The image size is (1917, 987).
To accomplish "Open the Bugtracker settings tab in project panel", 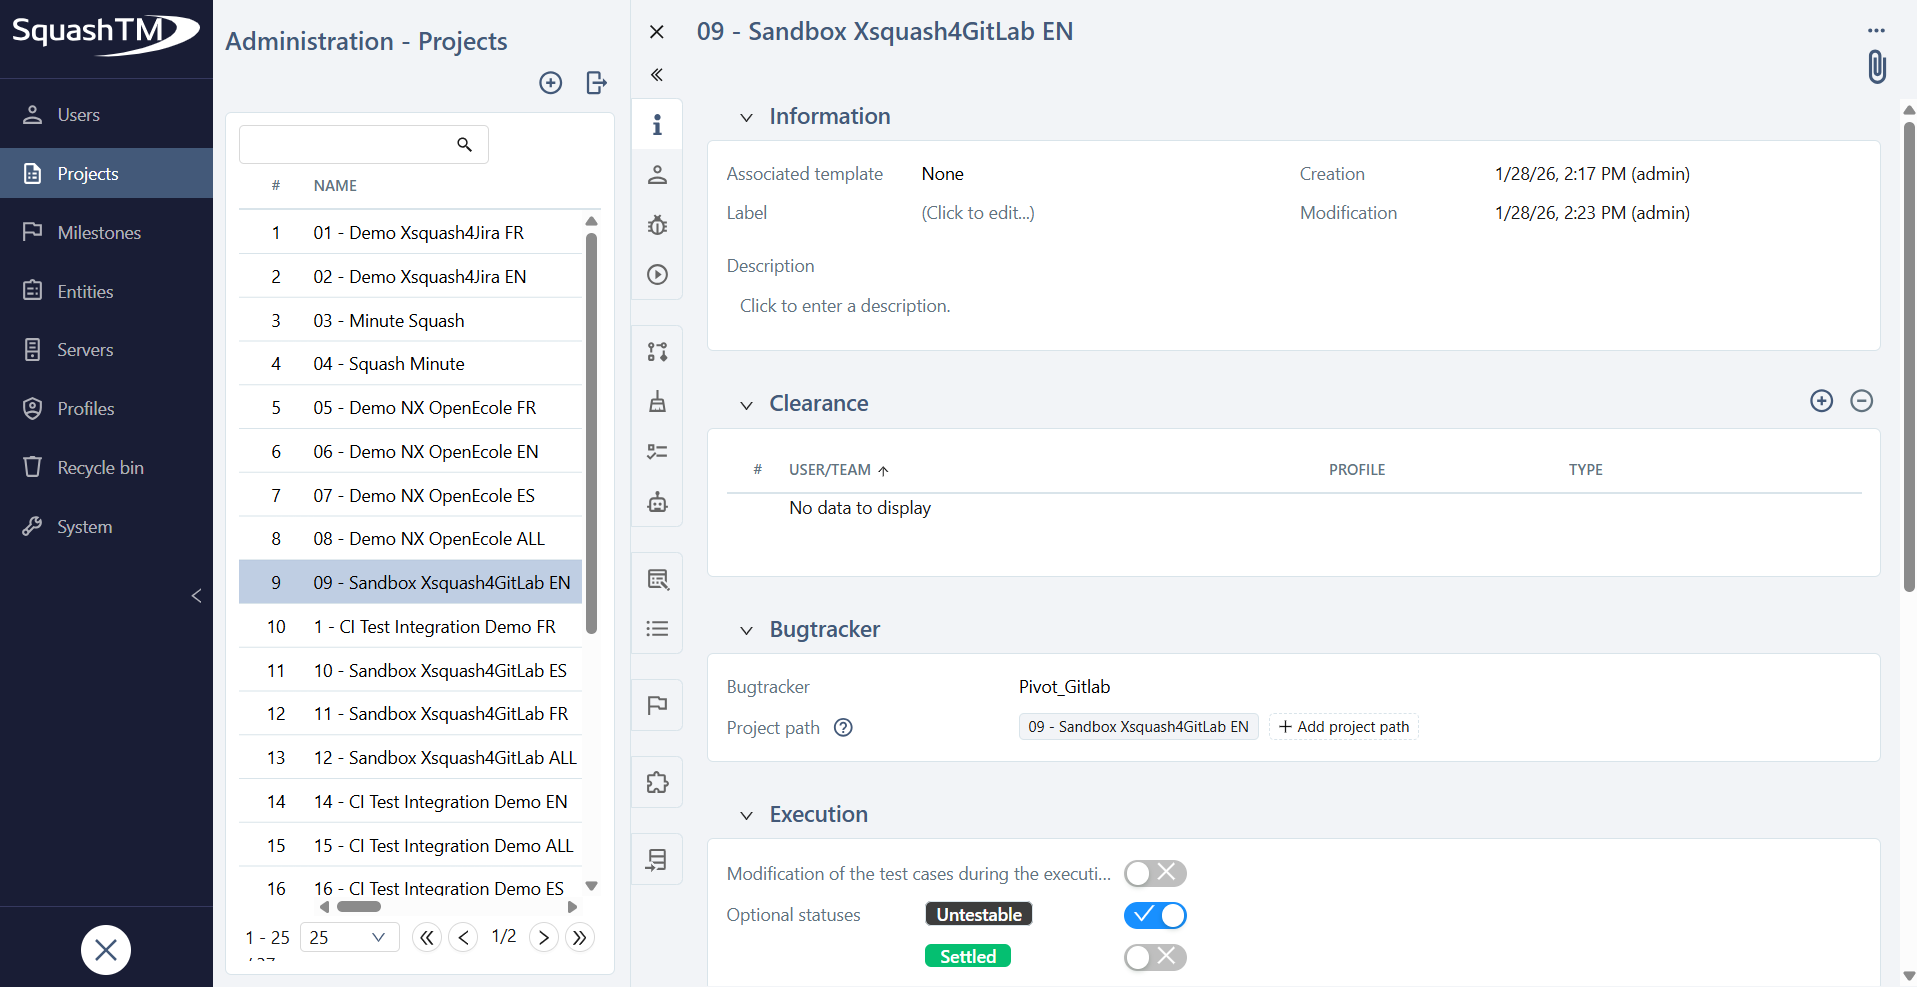I will (x=657, y=225).
